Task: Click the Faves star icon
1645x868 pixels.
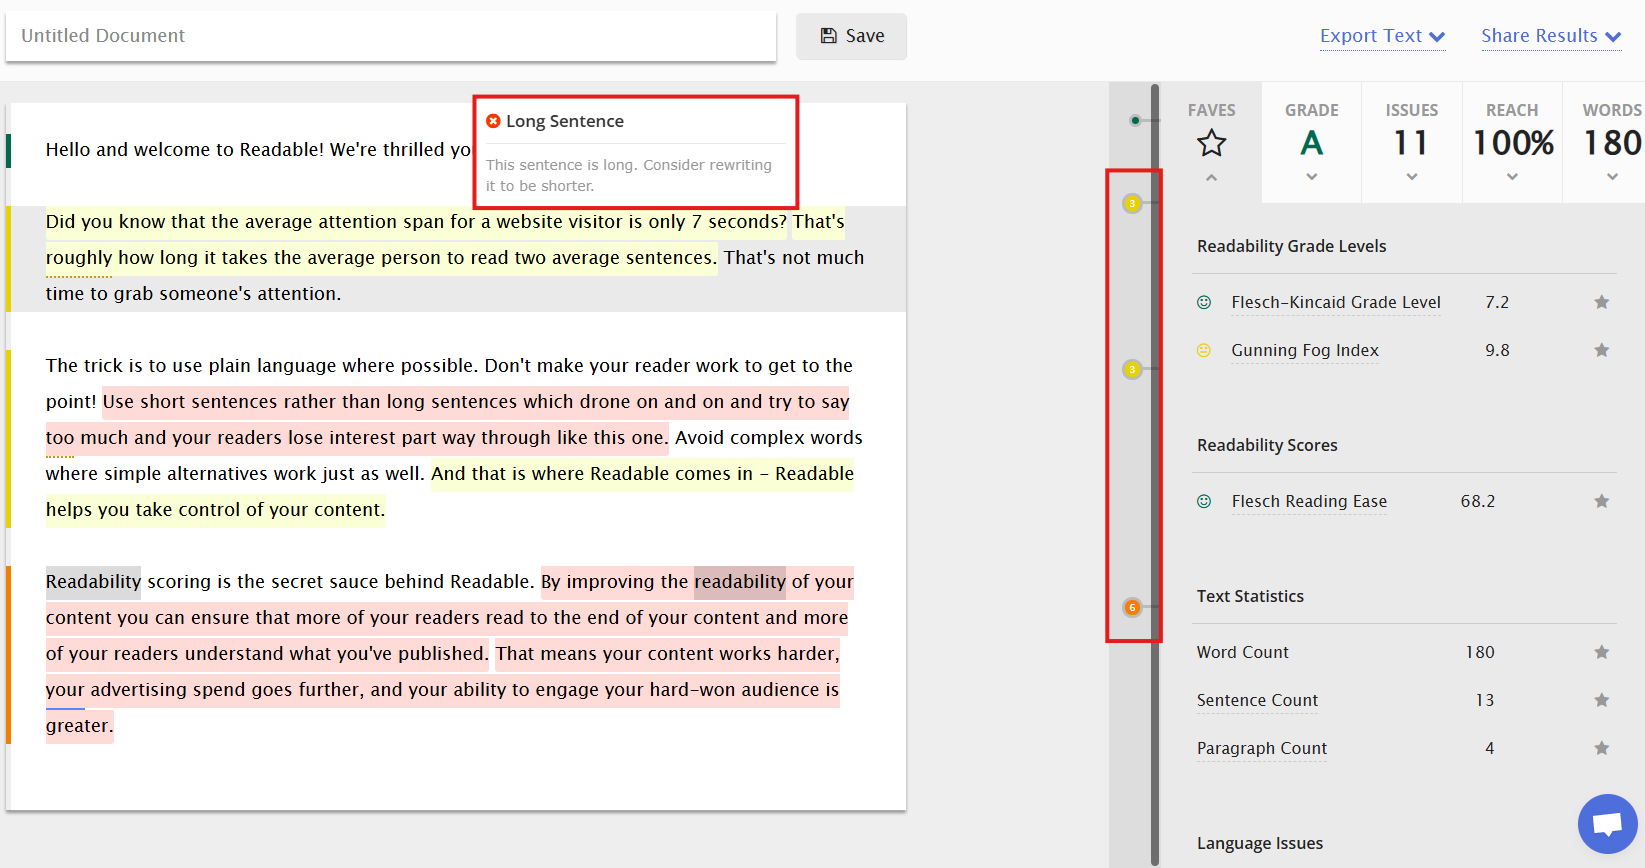Action: pos(1211,143)
